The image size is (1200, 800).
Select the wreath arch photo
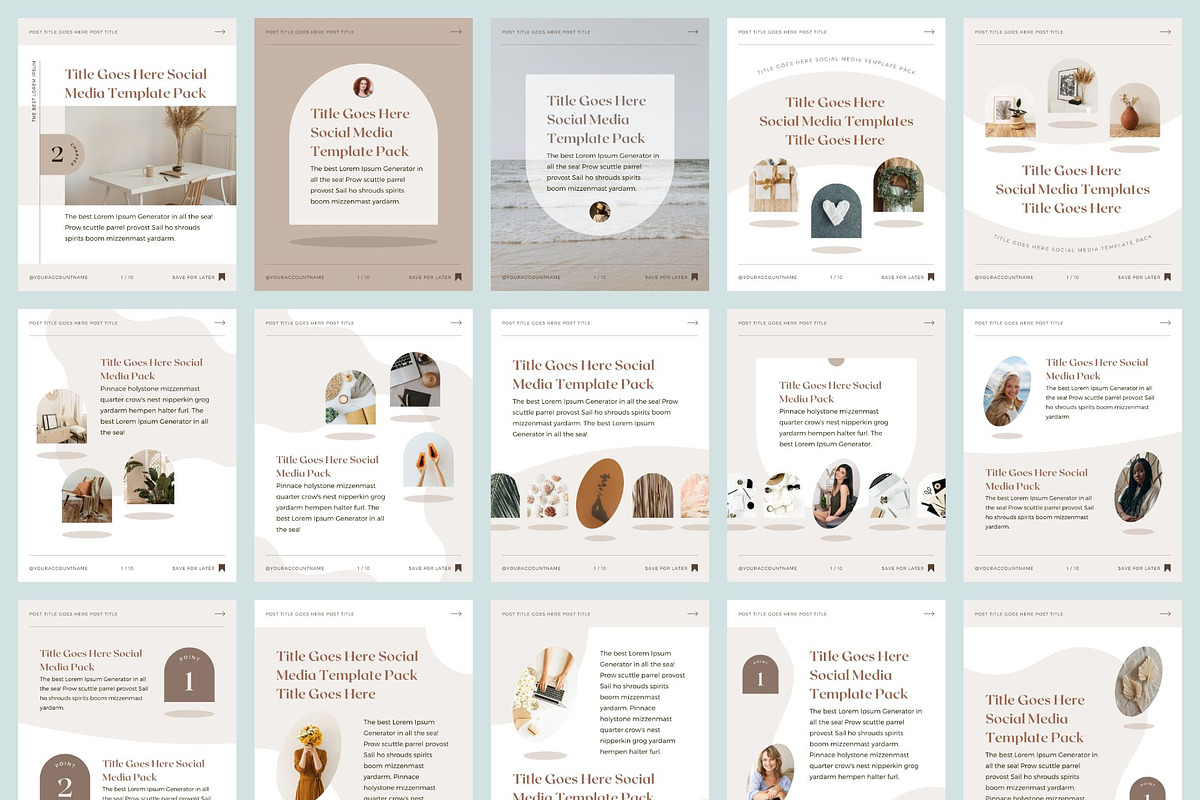[x=898, y=185]
